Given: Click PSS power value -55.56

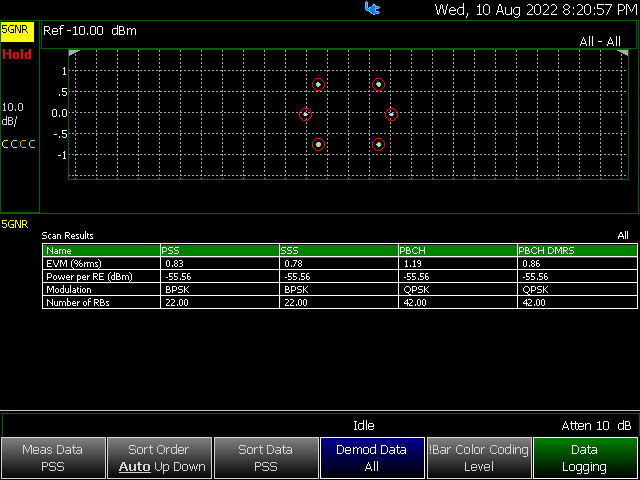Looking at the screenshot, I should point(178,277).
